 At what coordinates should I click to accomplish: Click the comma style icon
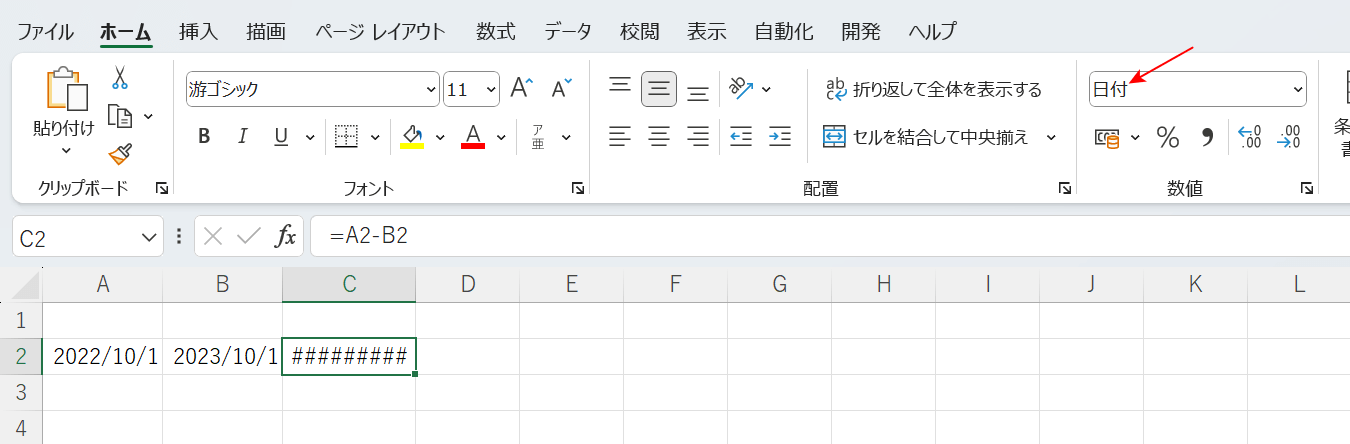(x=1207, y=137)
